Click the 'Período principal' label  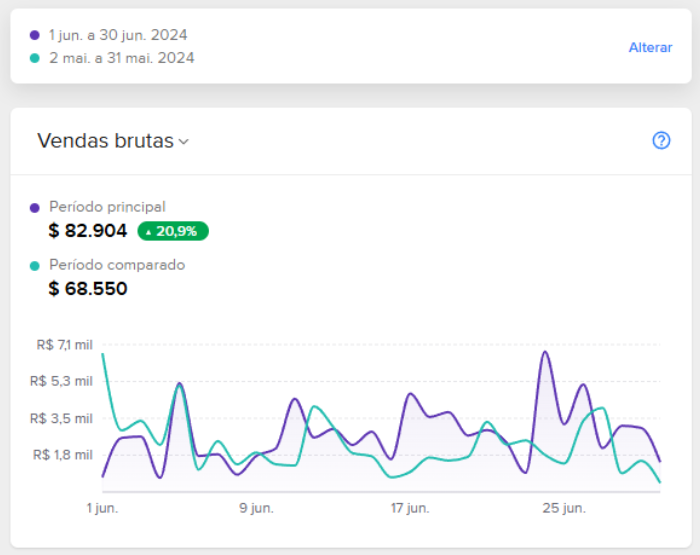click(107, 207)
